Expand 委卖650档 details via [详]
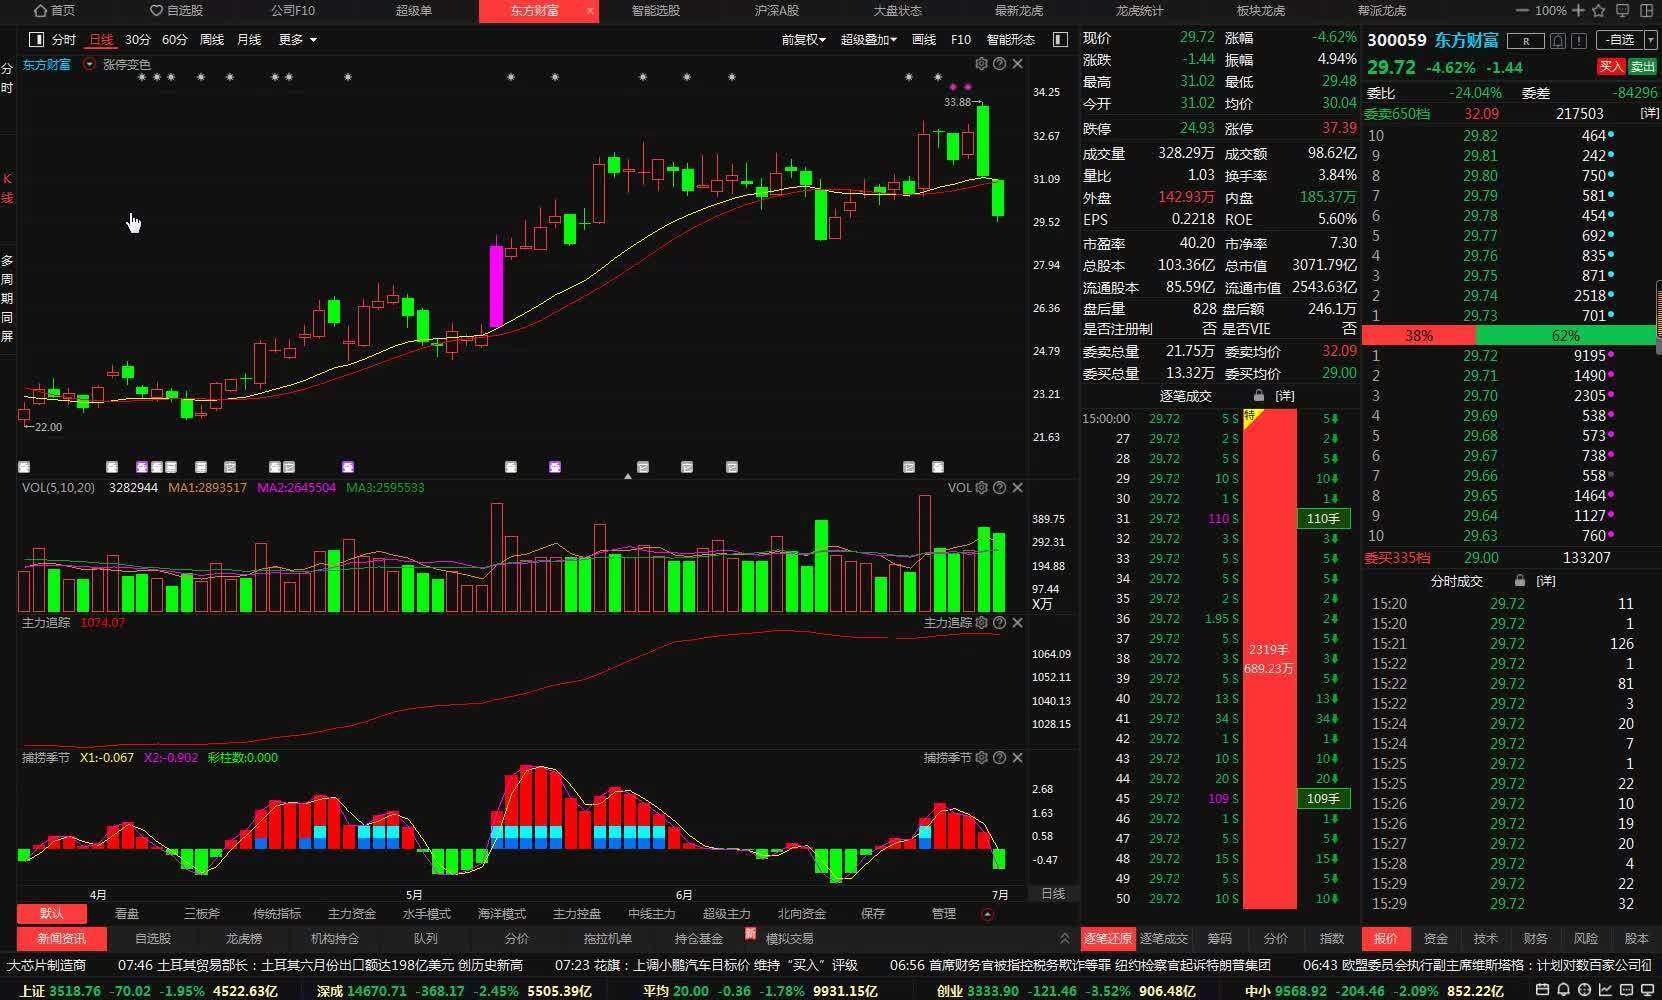Image resolution: width=1662 pixels, height=1000 pixels. (x=1650, y=114)
